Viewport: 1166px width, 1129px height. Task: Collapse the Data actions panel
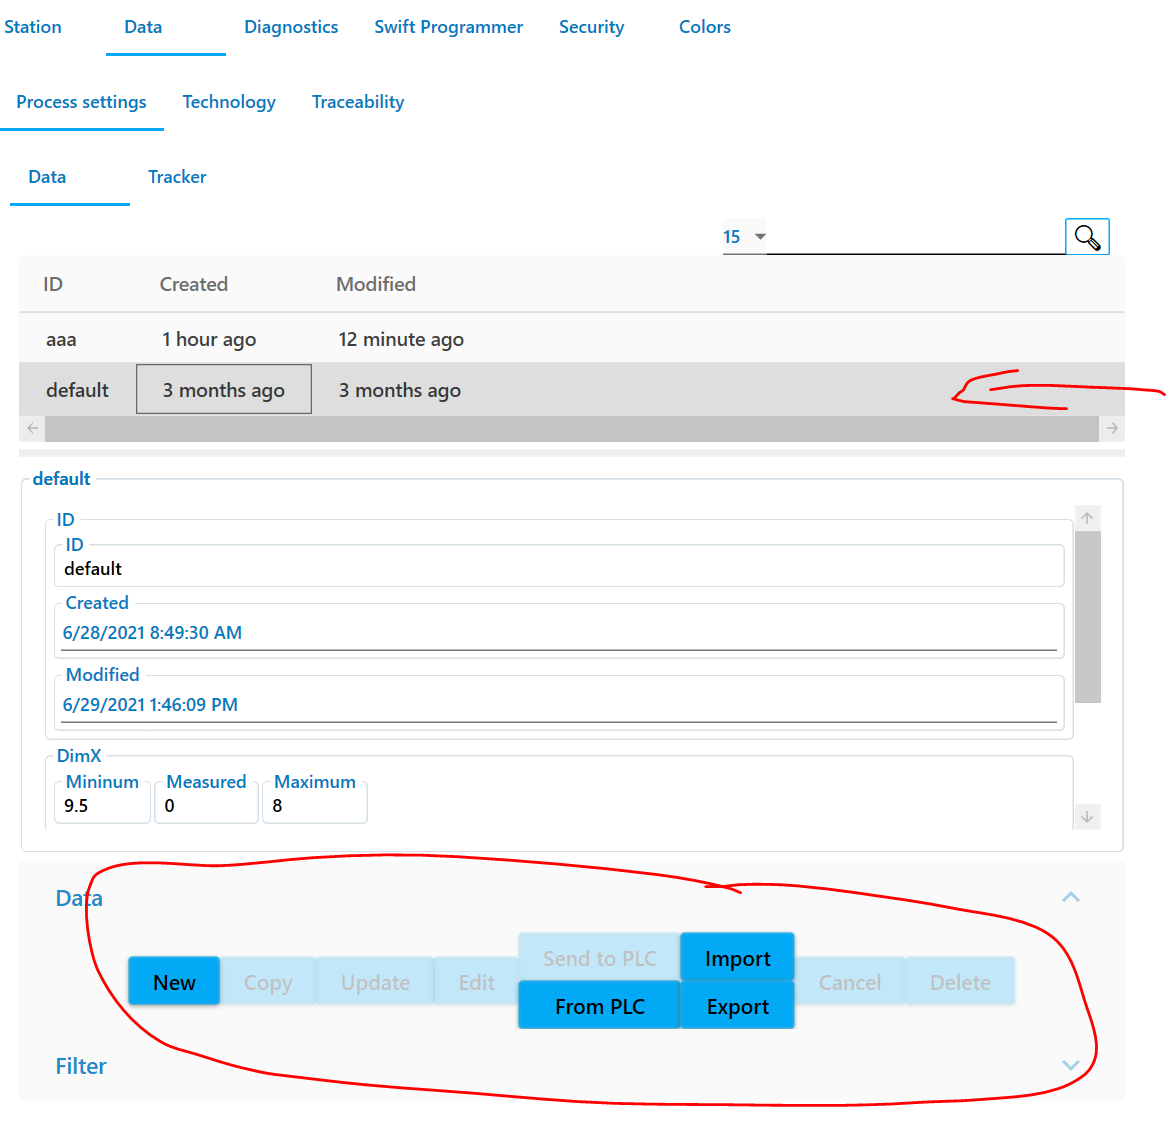[1071, 896]
